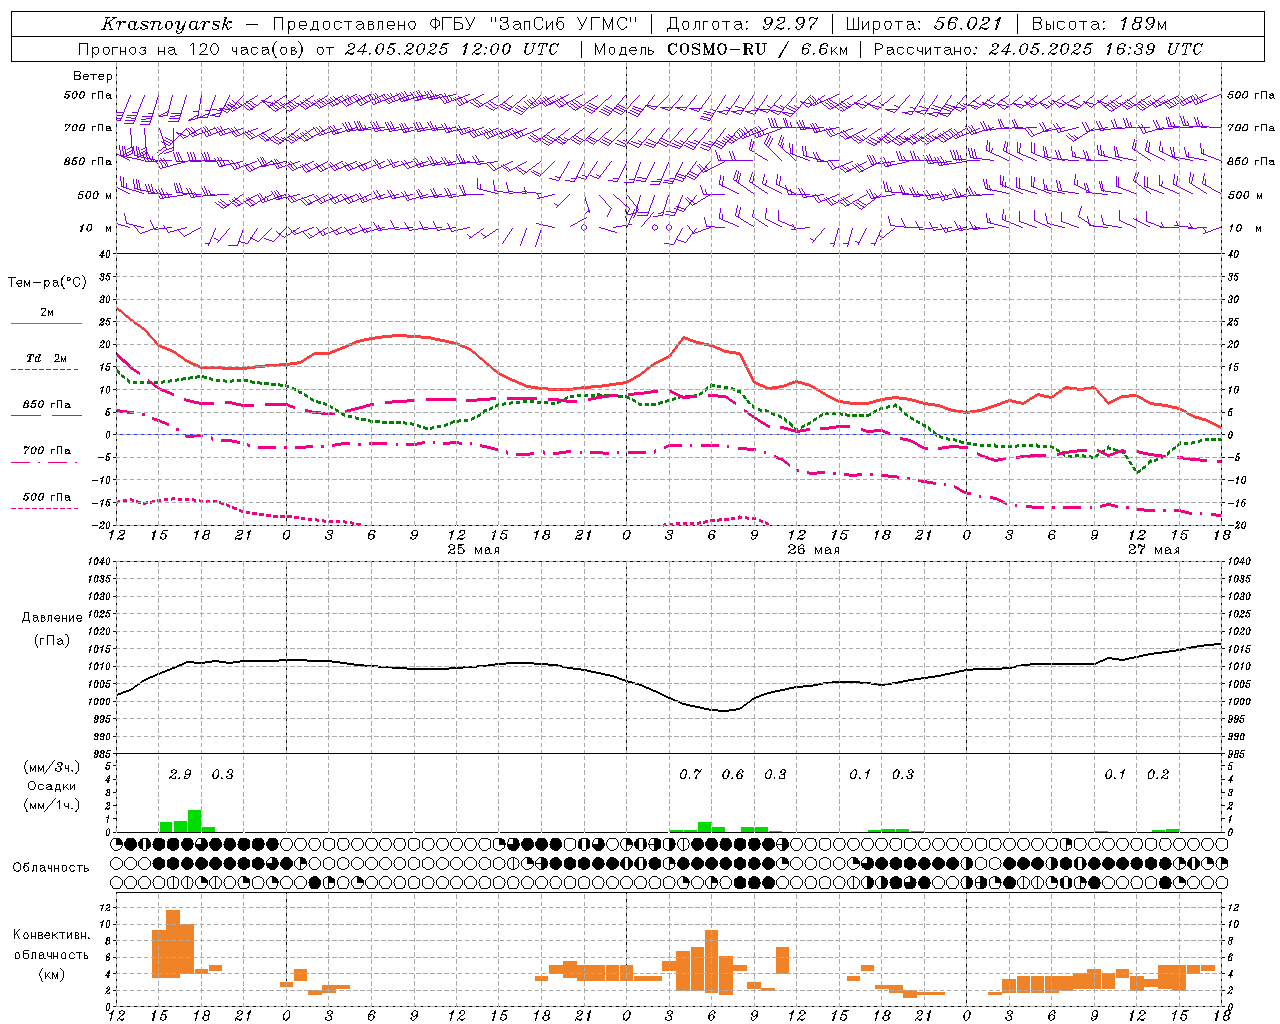Click the tallest green precipitation bar
The width and height of the screenshot is (1280, 1024).
(x=194, y=821)
